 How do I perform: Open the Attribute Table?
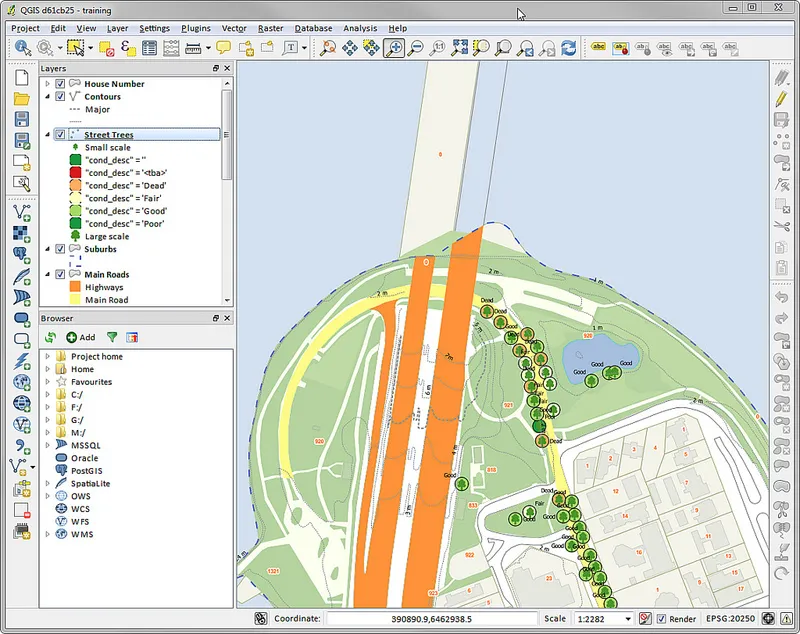[x=149, y=47]
